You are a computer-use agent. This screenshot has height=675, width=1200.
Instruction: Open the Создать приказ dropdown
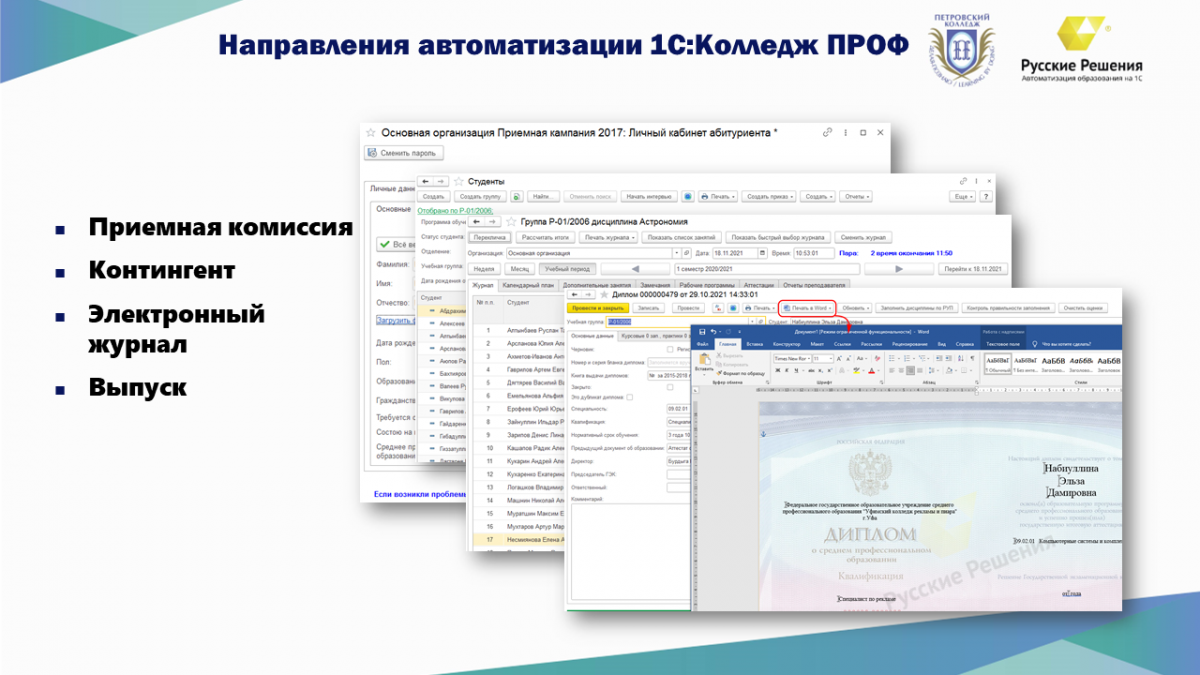point(768,196)
